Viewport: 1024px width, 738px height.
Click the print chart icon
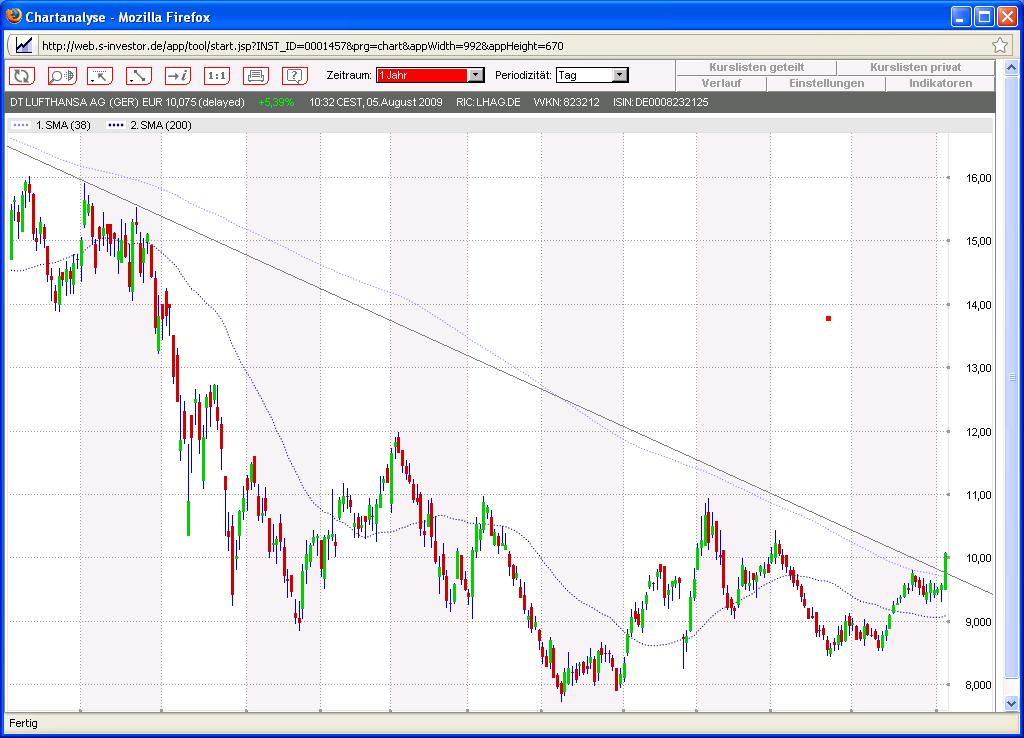[254, 76]
